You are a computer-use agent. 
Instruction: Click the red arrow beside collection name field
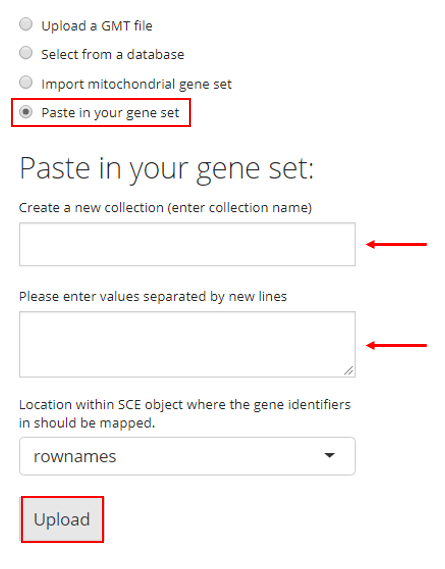coord(396,244)
